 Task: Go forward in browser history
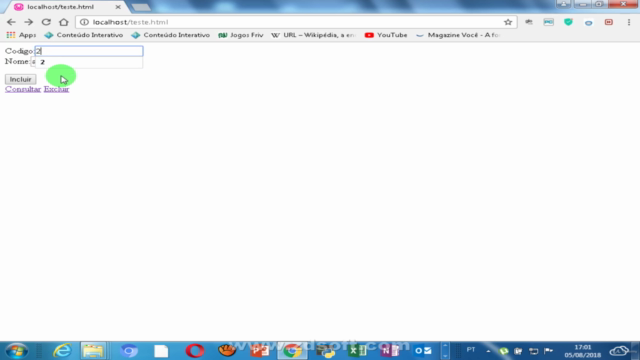[x=28, y=22]
